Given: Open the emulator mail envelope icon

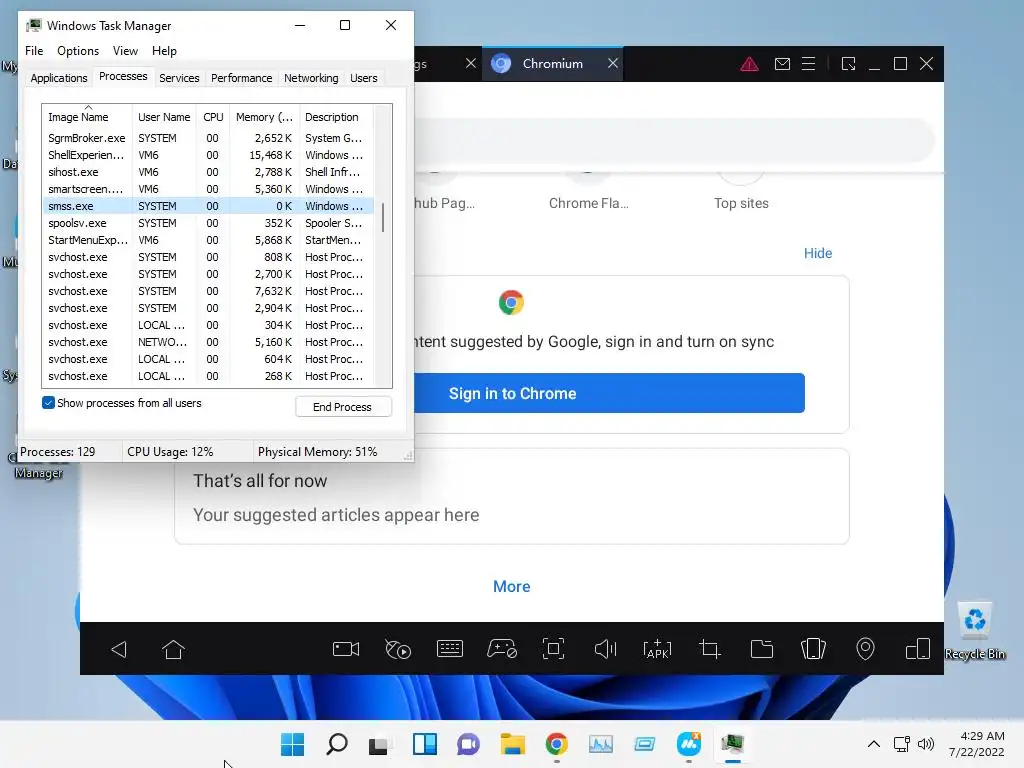Looking at the screenshot, I should [x=782, y=64].
